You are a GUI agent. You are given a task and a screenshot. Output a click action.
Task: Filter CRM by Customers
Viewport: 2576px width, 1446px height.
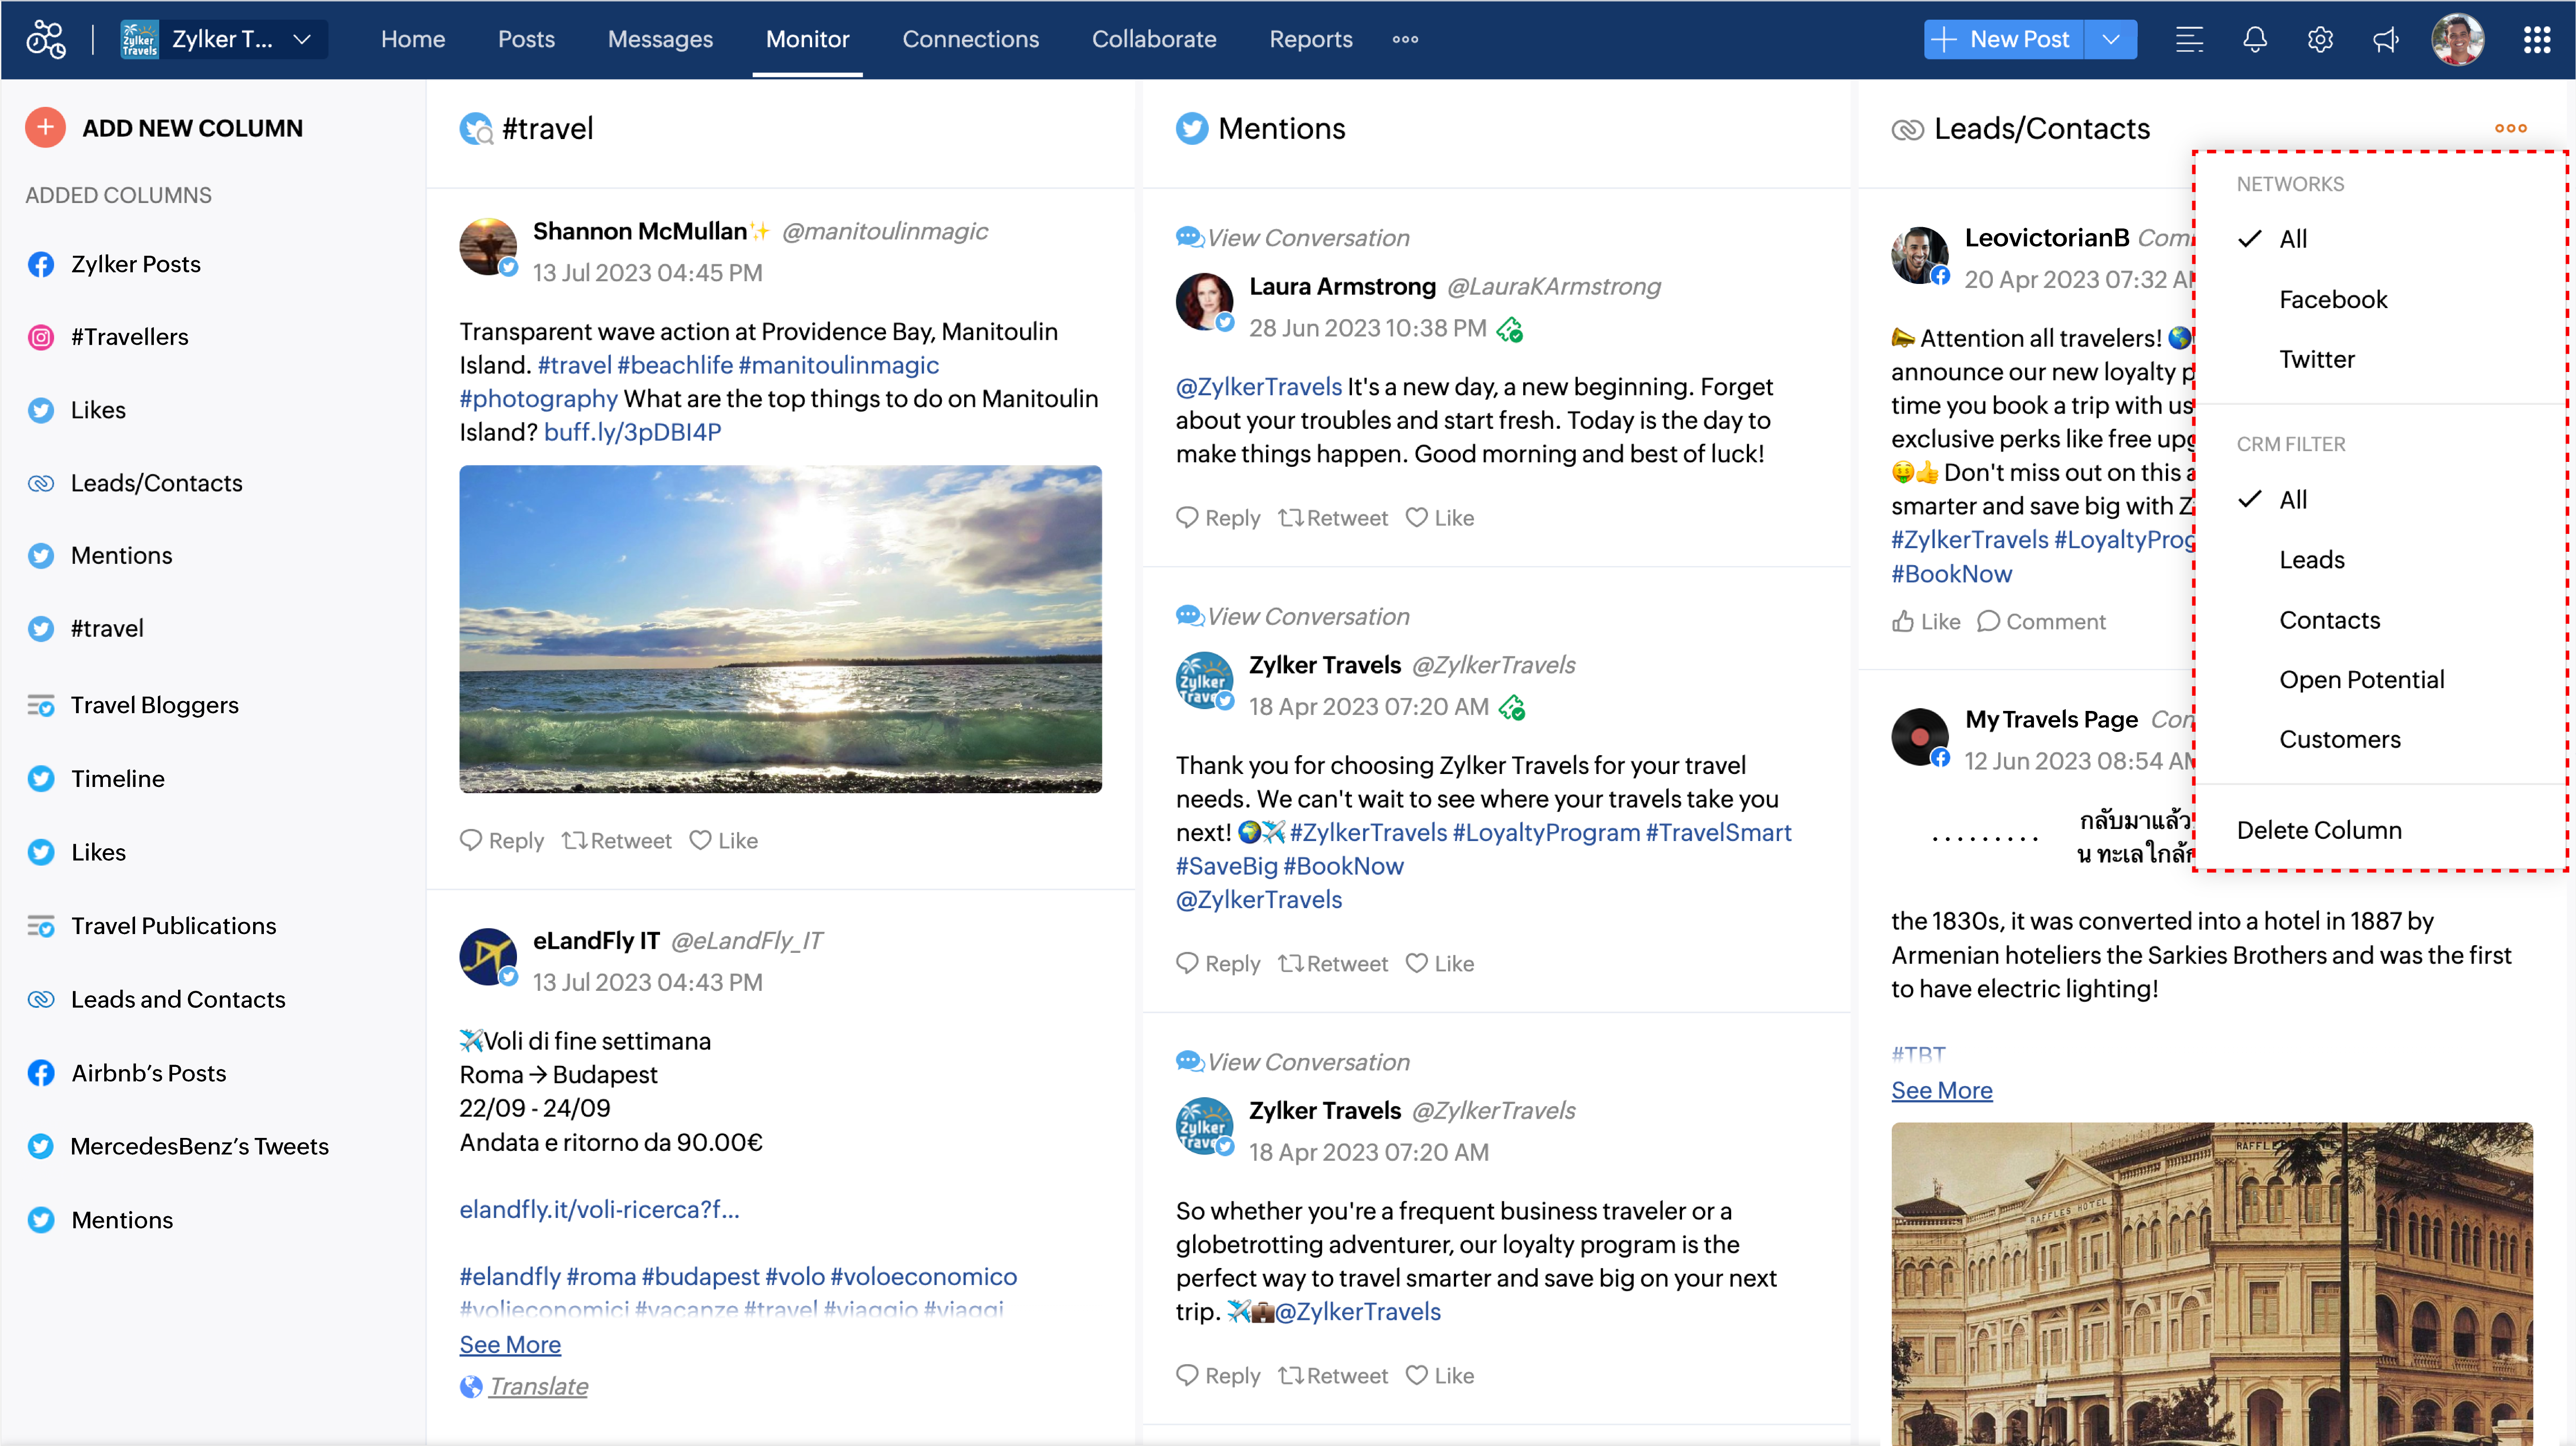coord(2340,739)
